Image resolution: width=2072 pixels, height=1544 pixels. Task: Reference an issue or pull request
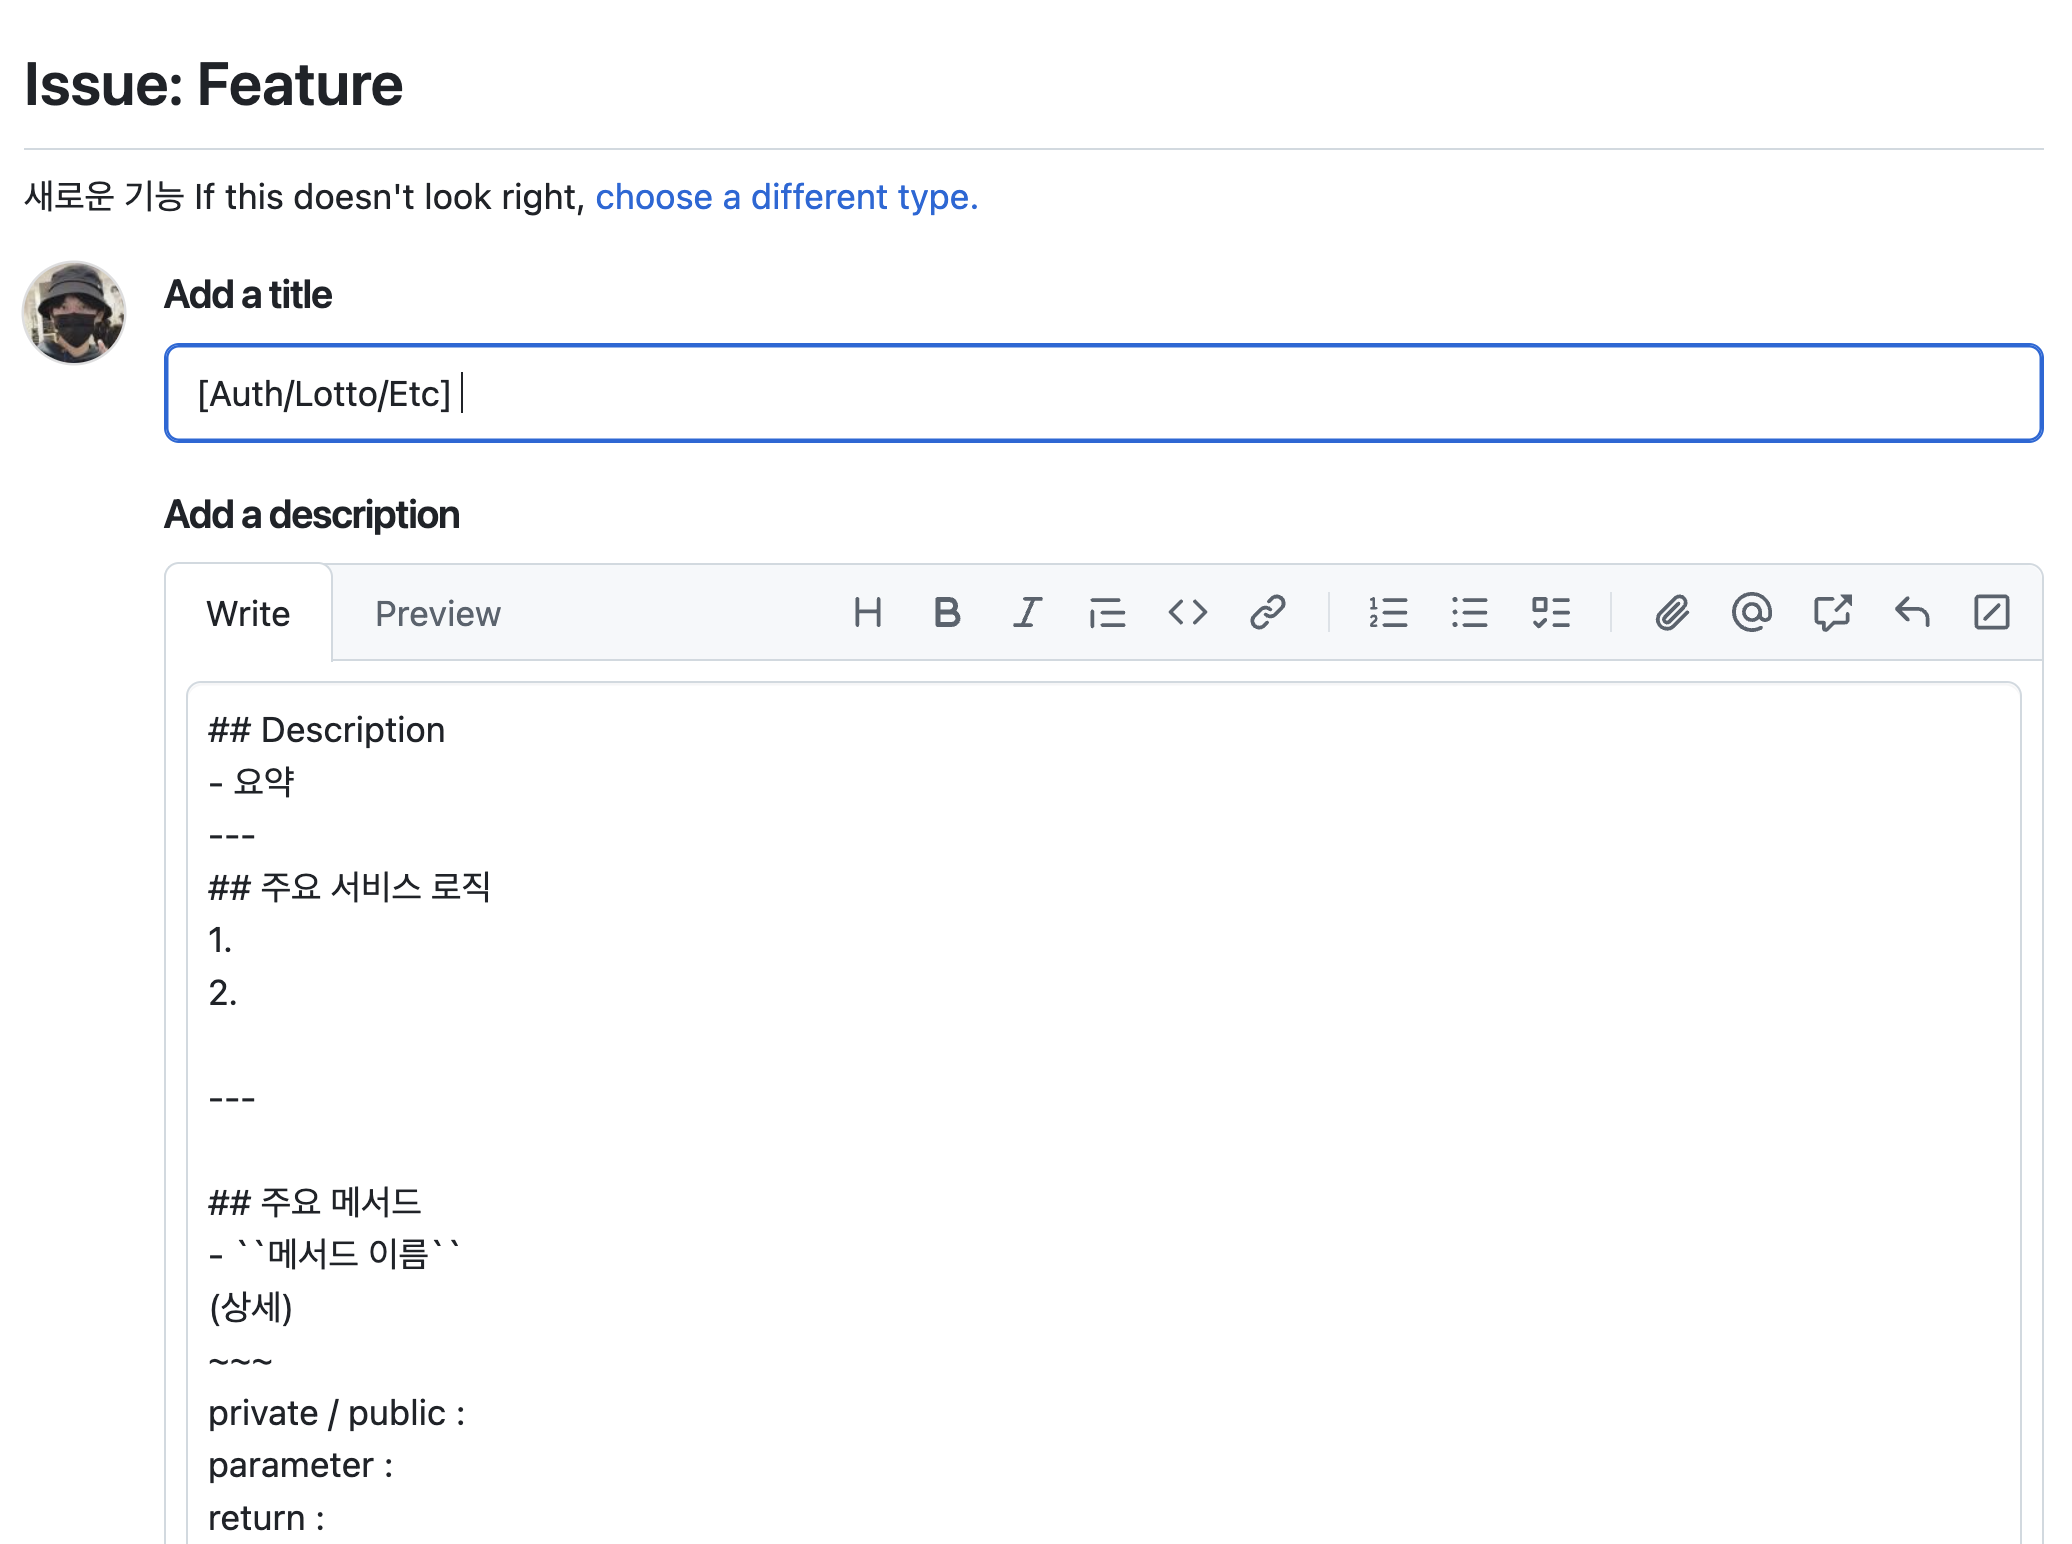1832,612
